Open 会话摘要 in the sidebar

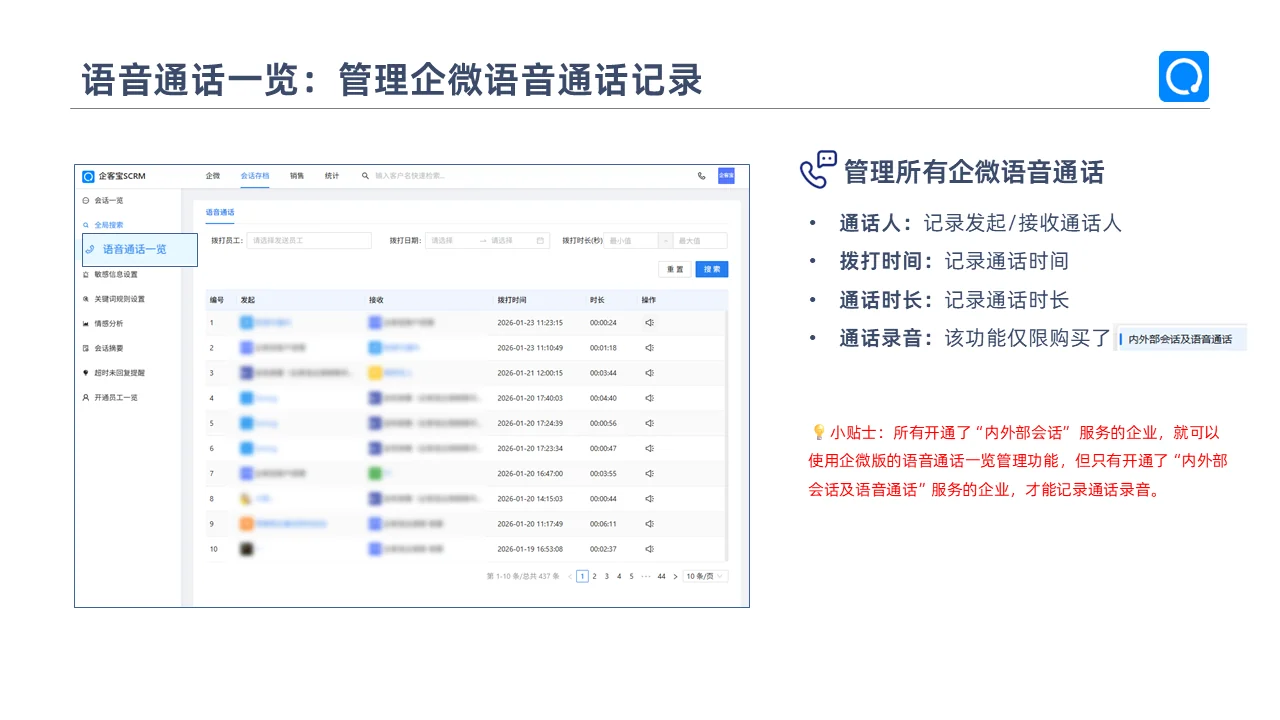(103, 348)
